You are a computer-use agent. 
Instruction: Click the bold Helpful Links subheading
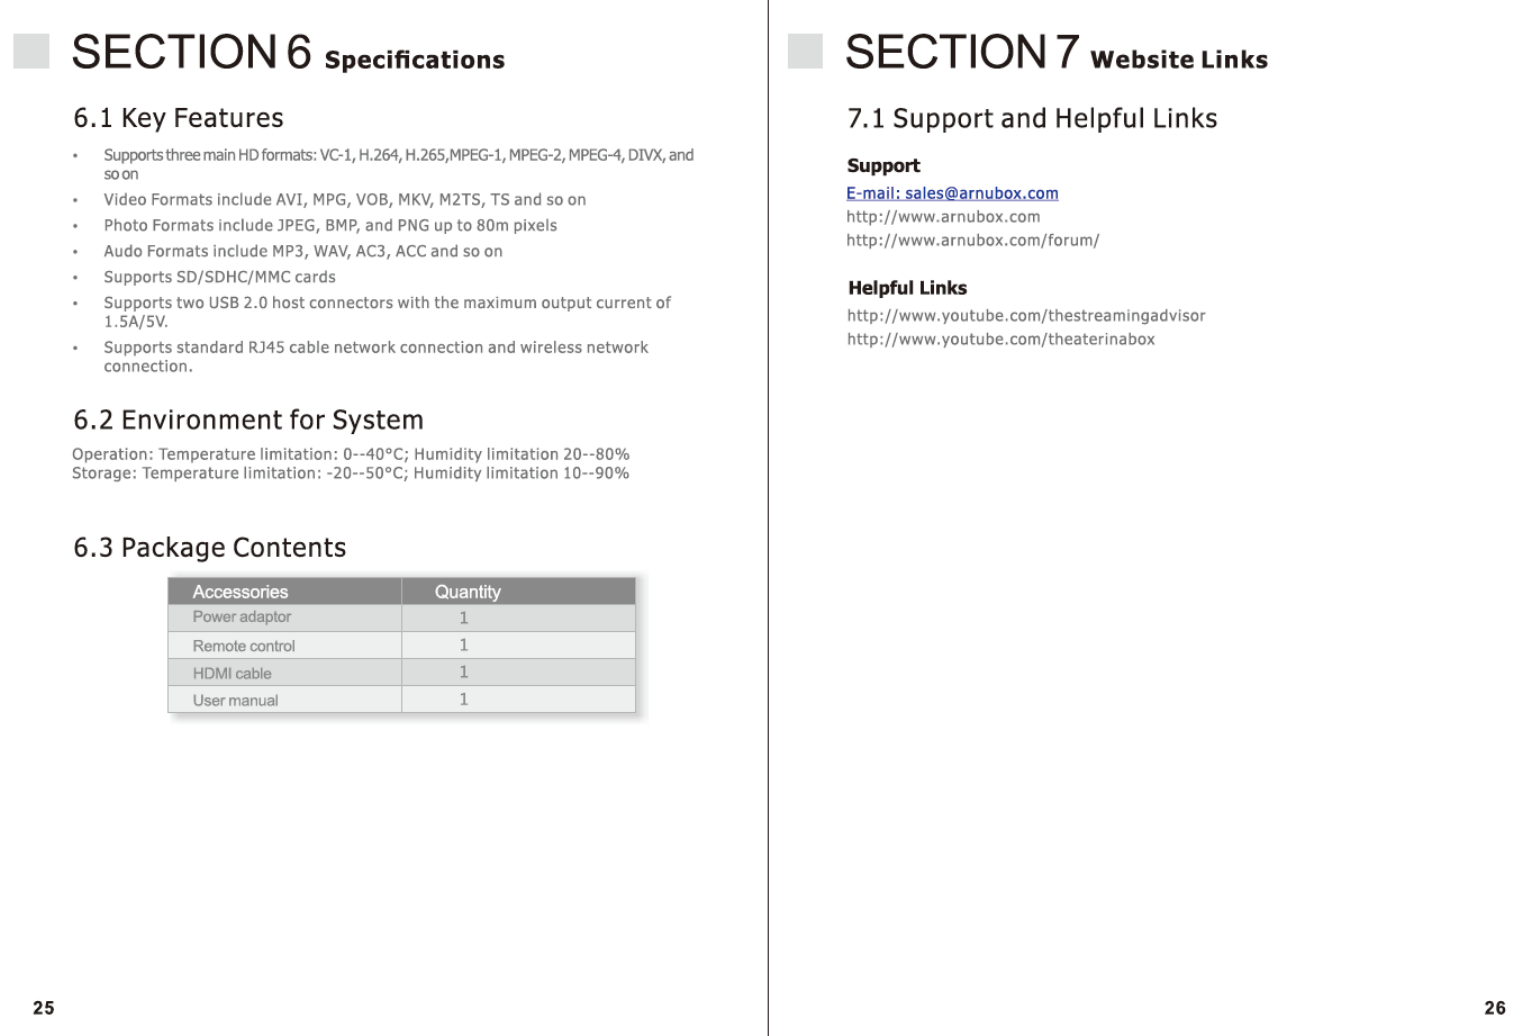(907, 288)
